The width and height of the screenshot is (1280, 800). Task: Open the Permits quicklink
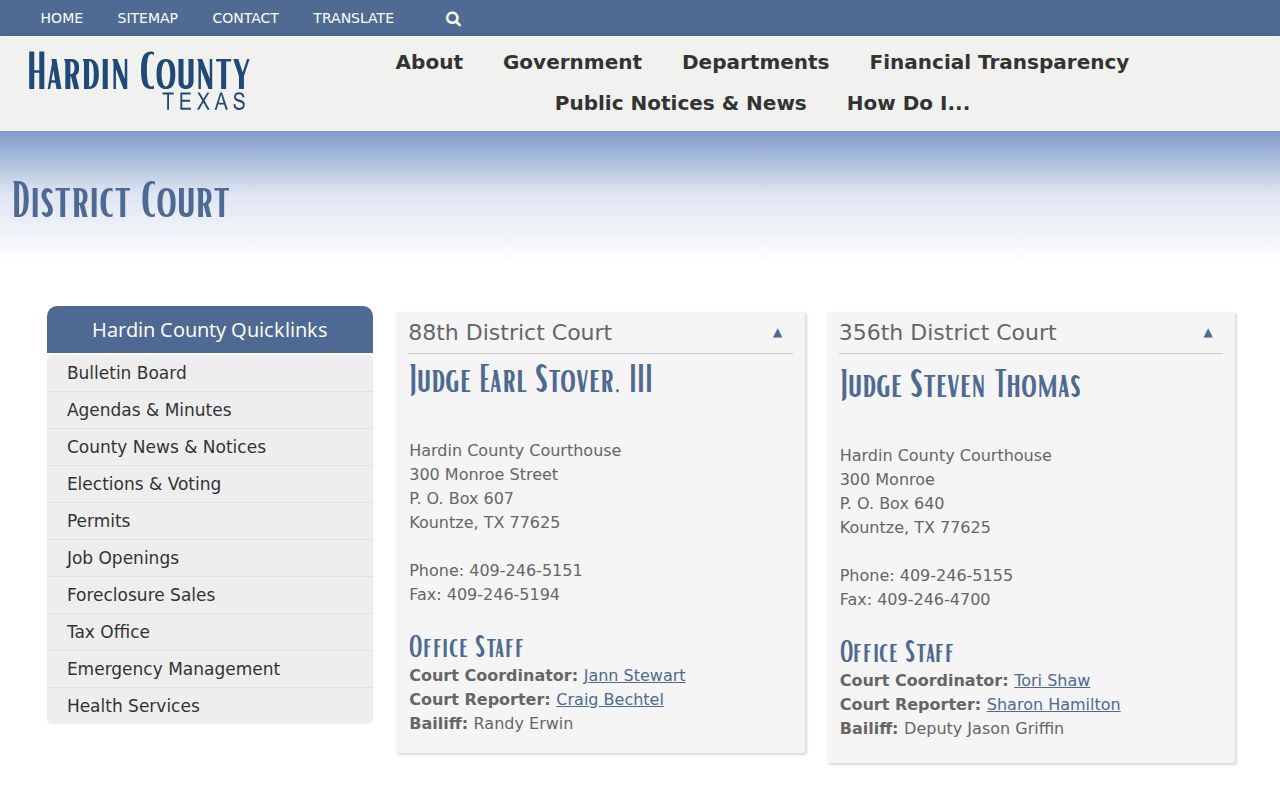tap(210, 521)
